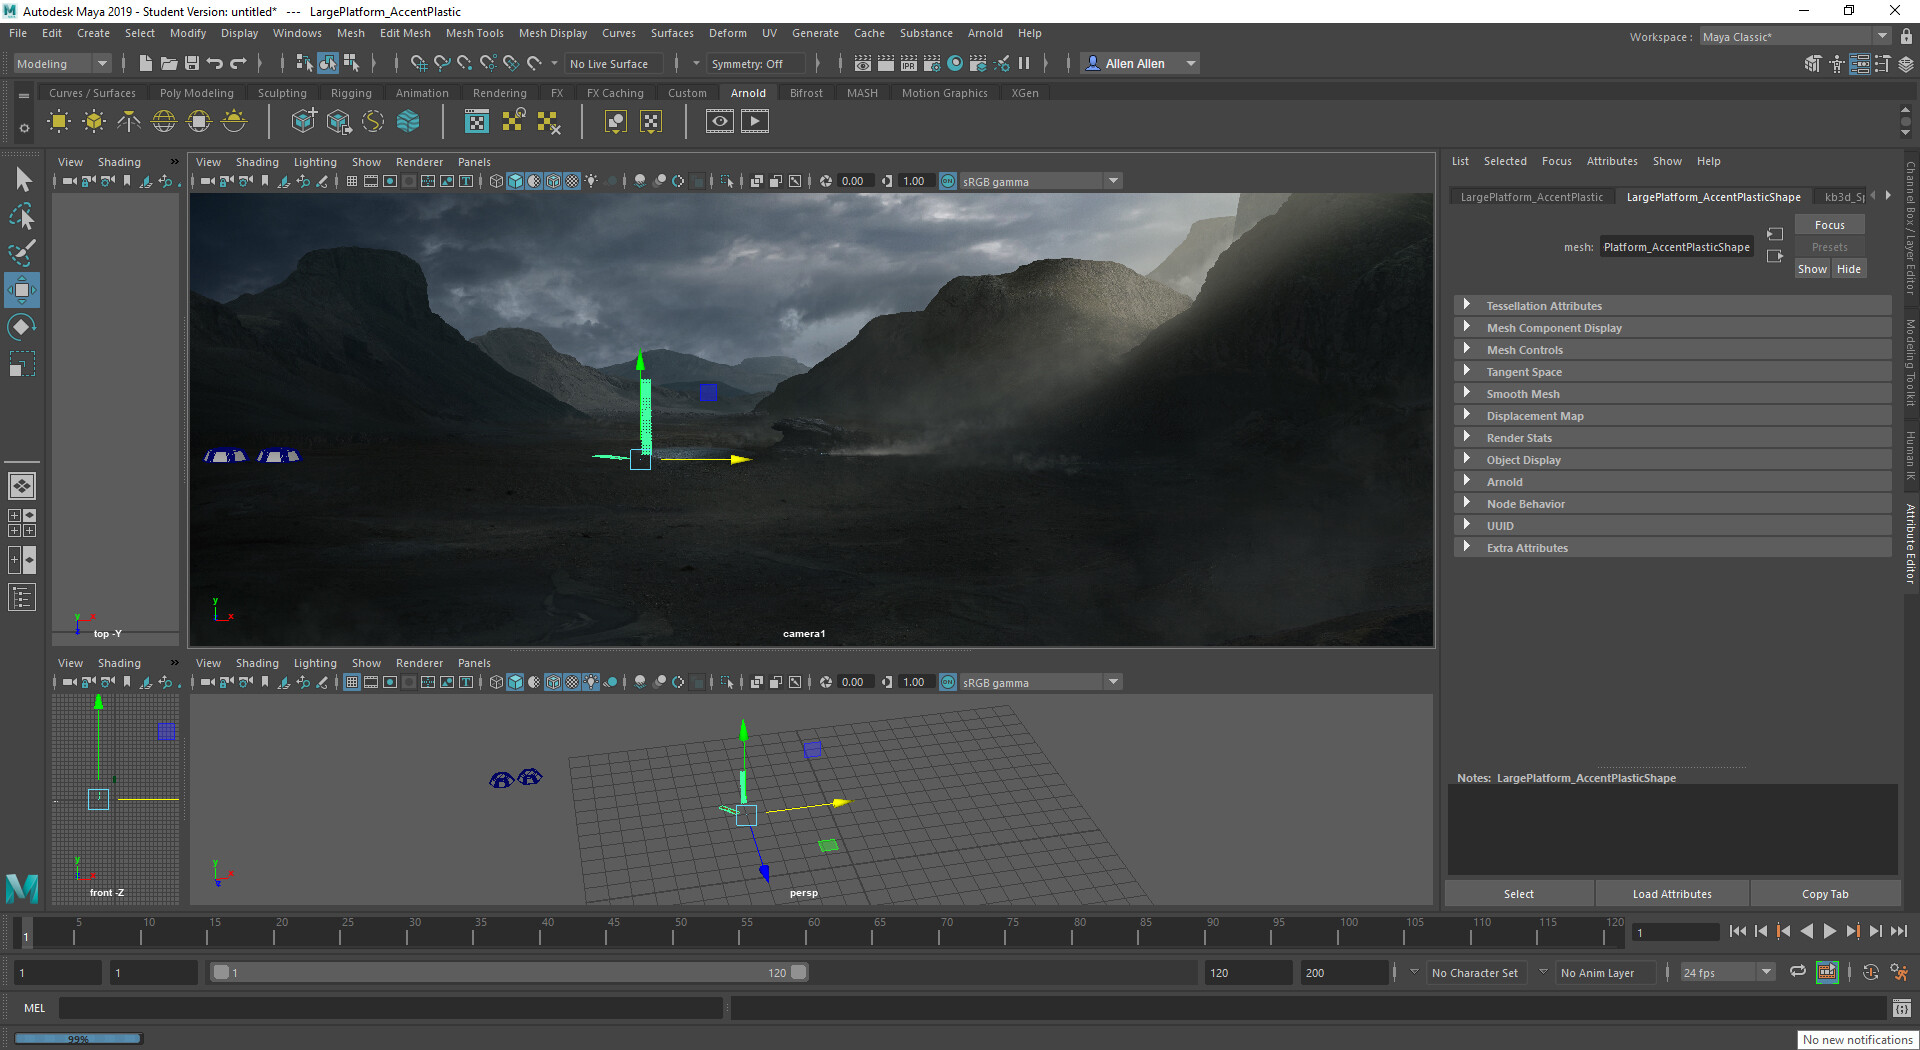Create an Arnold Volume
This screenshot has width=1920, height=1050.
click(x=408, y=122)
